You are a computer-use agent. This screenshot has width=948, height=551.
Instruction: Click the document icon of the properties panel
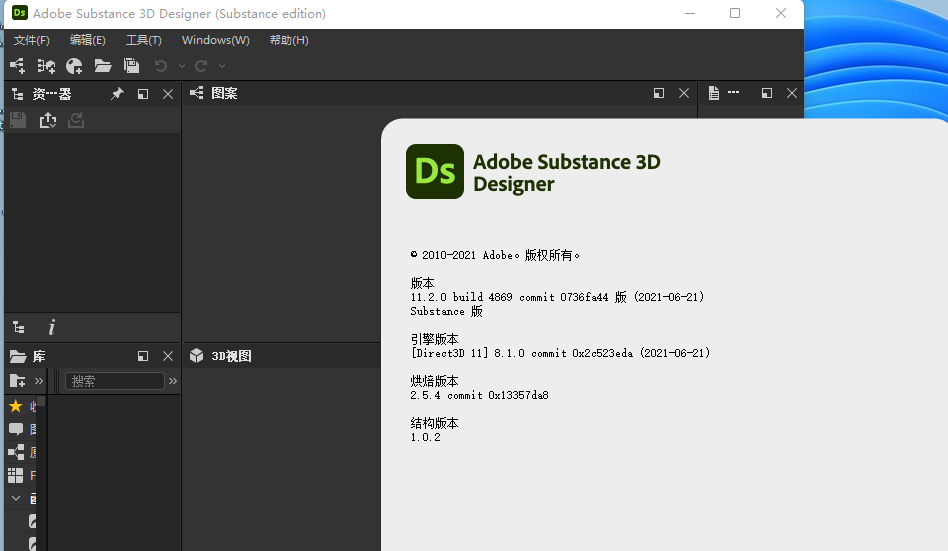click(x=714, y=93)
